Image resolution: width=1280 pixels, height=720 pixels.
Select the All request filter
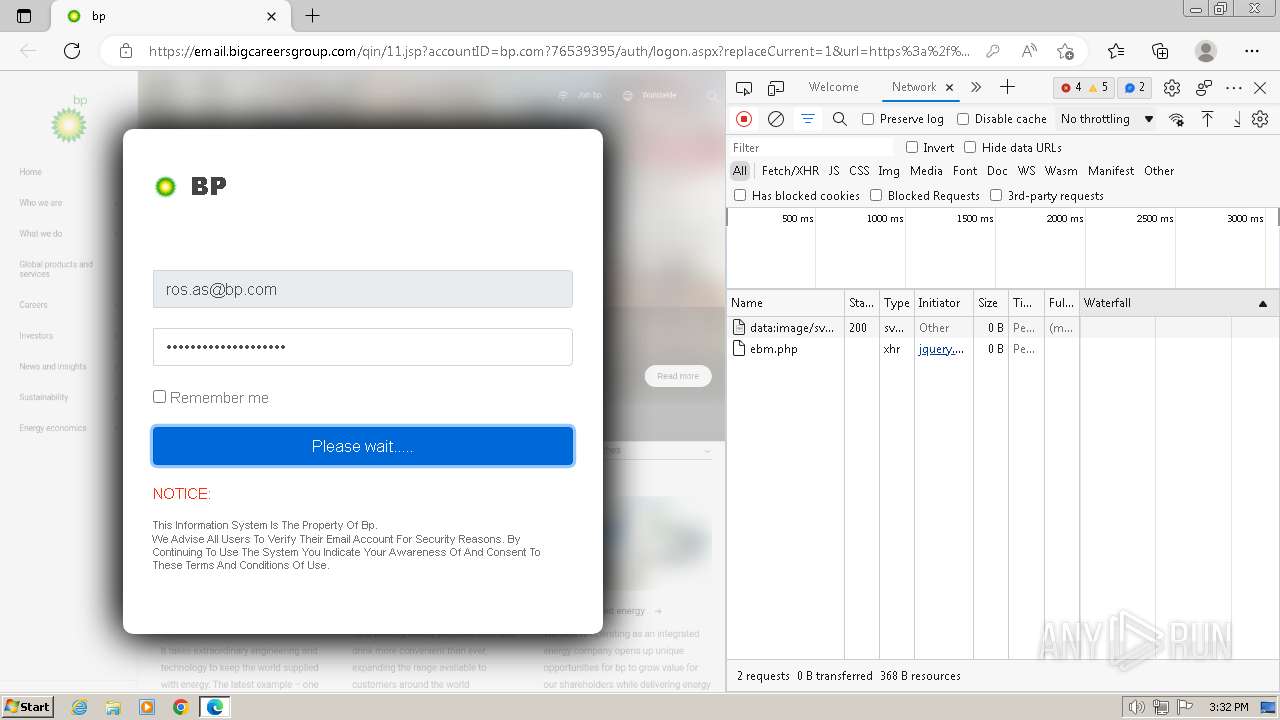pyautogui.click(x=740, y=171)
